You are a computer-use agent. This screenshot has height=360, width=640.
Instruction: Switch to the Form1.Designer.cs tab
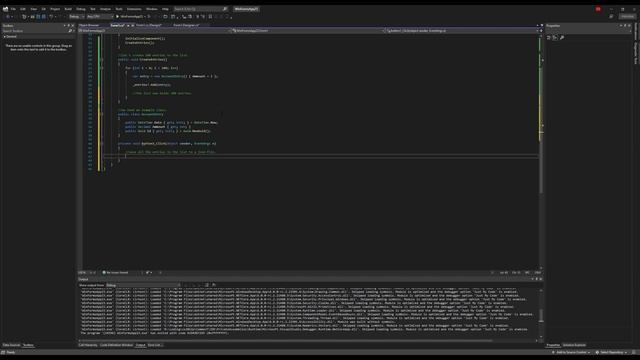pos(186,25)
